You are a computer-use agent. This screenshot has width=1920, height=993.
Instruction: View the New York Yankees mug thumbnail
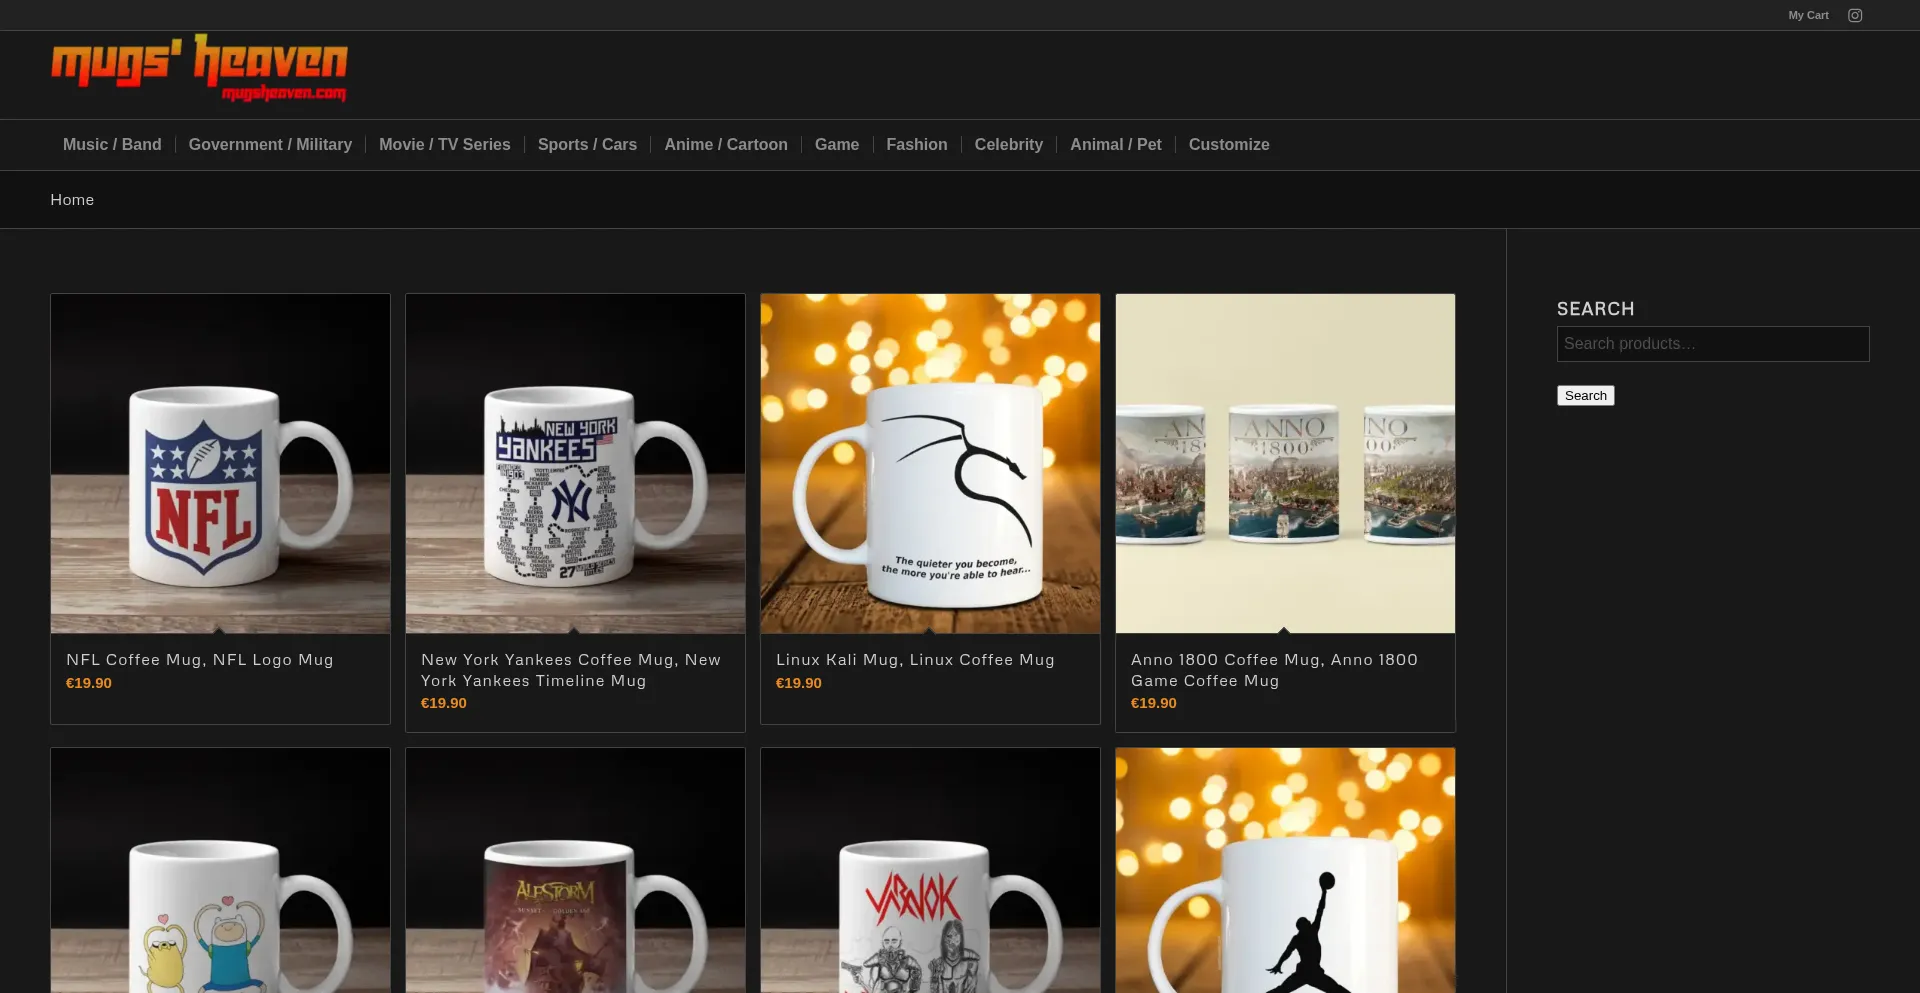tap(575, 463)
